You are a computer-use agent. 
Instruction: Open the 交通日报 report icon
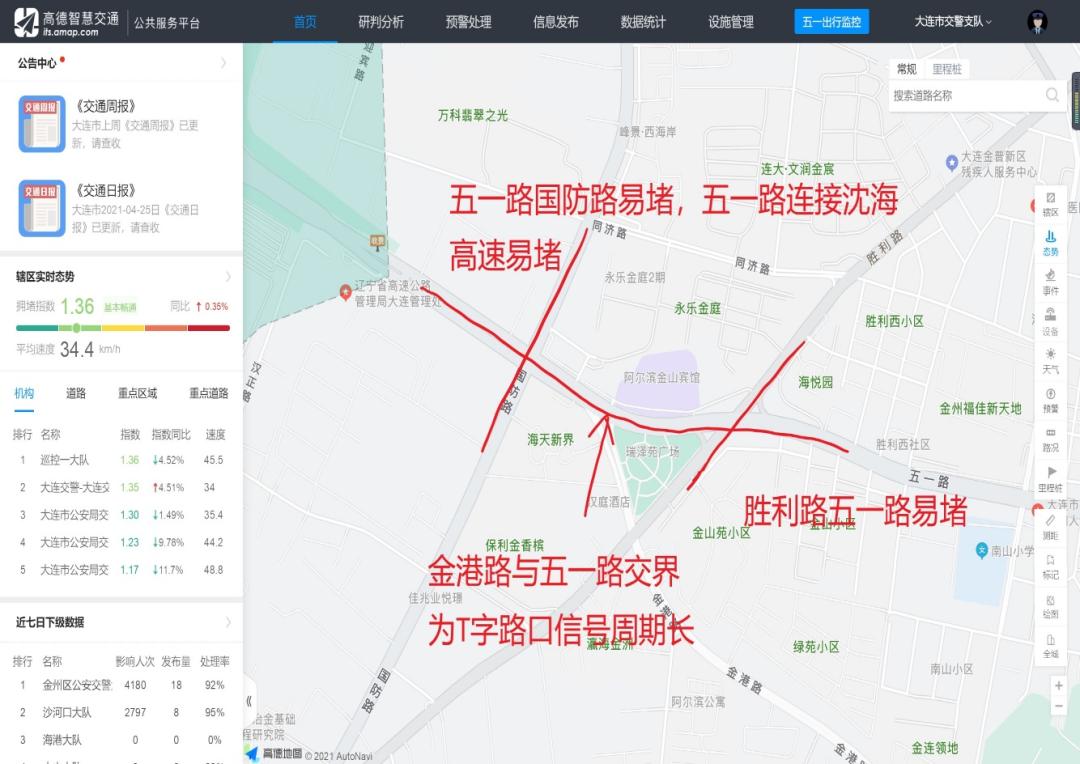pos(42,208)
